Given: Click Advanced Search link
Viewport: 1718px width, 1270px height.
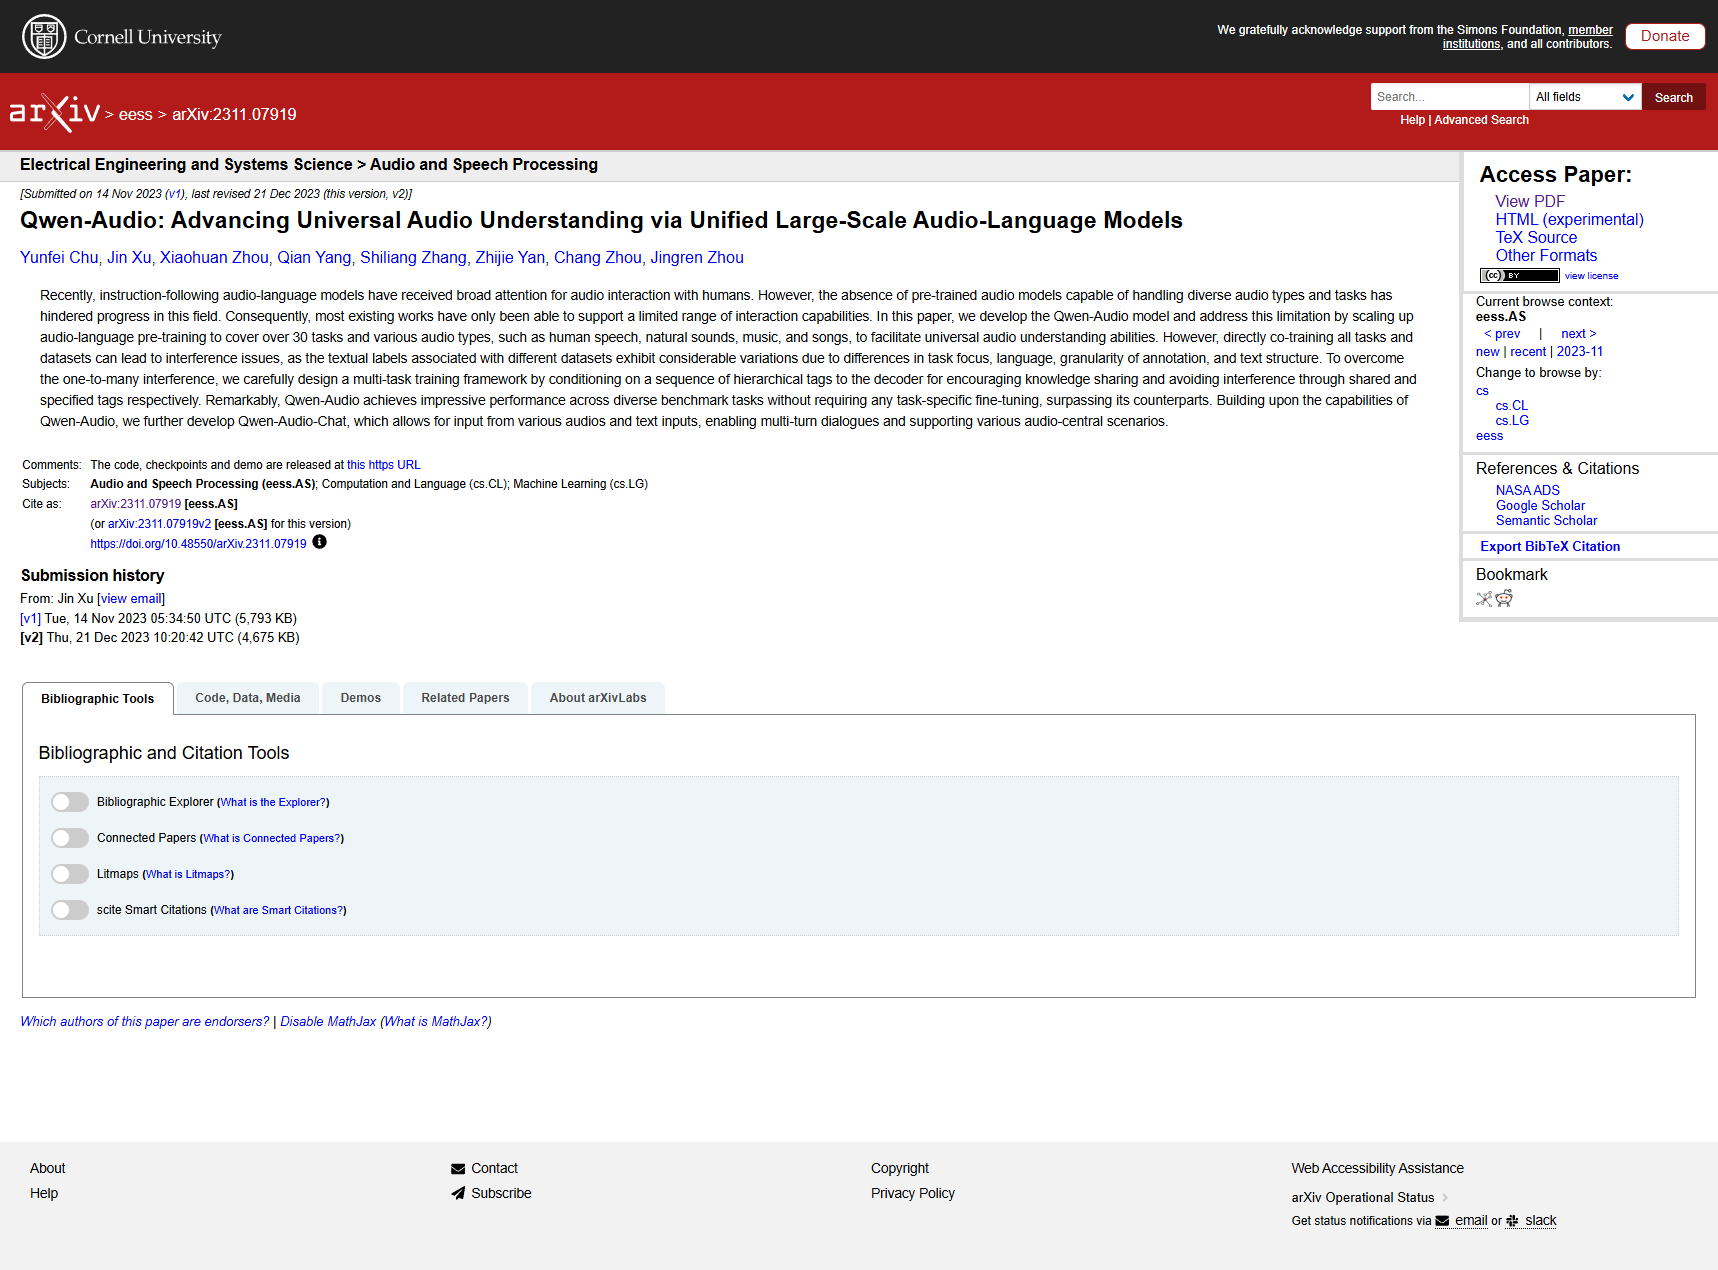Looking at the screenshot, I should 1481,120.
